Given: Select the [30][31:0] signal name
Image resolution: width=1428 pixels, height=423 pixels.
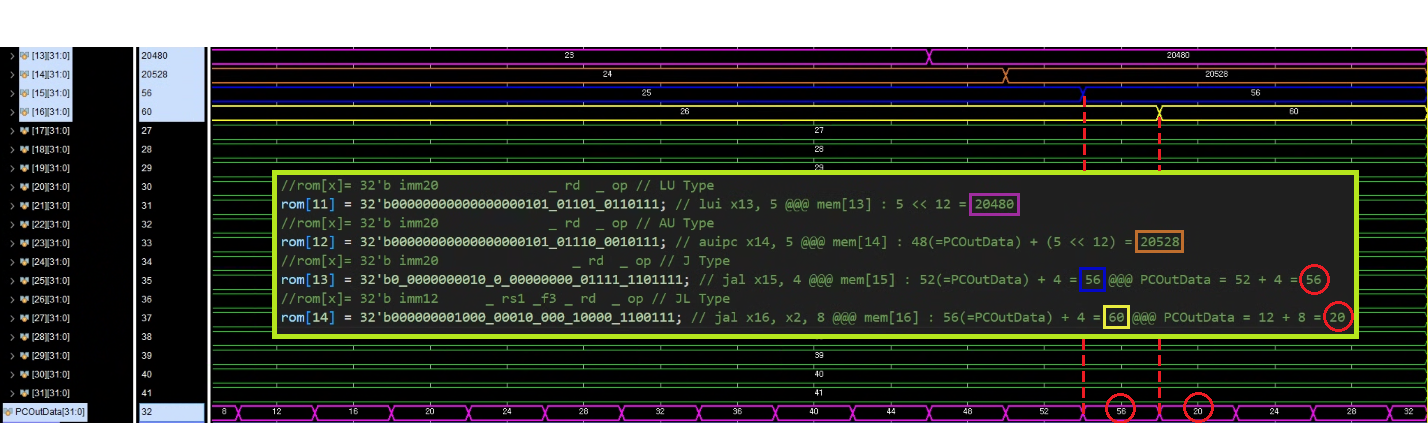Looking at the screenshot, I should point(50,374).
